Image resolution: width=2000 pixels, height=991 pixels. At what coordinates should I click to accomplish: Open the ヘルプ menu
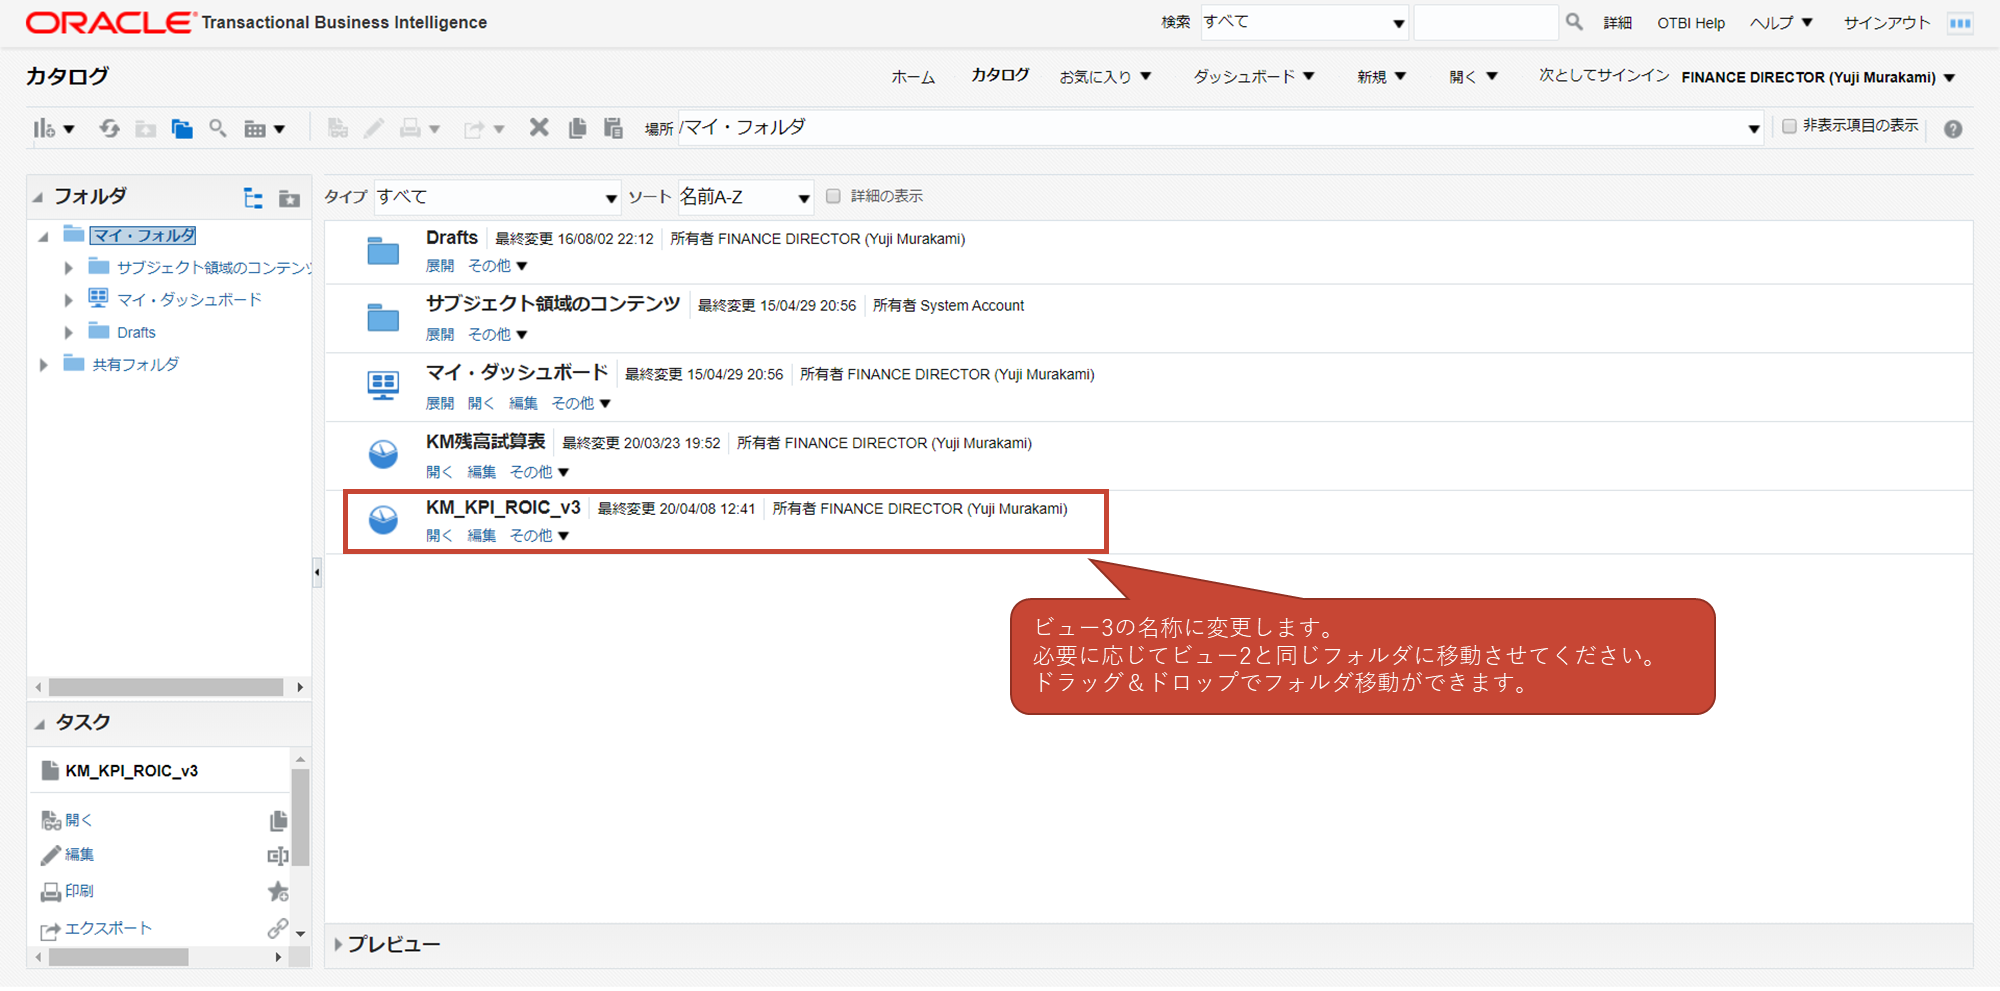1781,23
